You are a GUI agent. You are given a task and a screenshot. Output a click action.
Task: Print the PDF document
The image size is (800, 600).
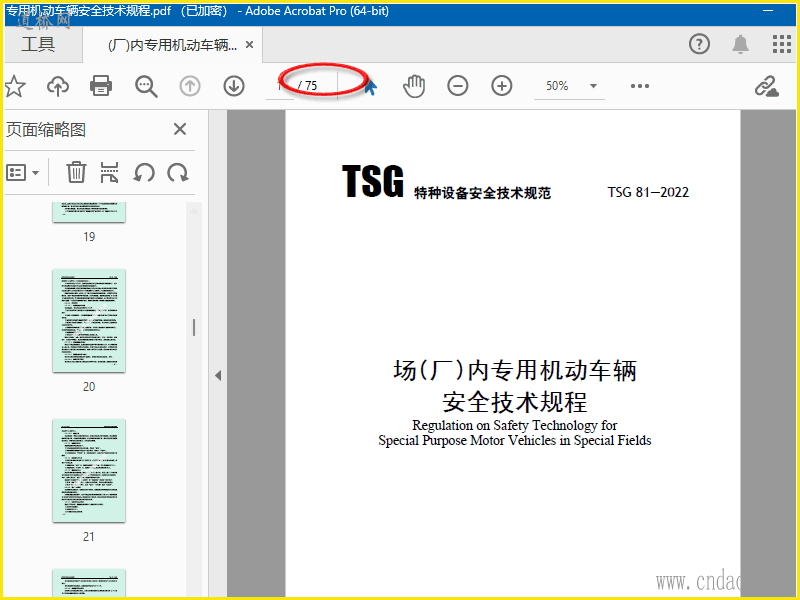pyautogui.click(x=101, y=86)
